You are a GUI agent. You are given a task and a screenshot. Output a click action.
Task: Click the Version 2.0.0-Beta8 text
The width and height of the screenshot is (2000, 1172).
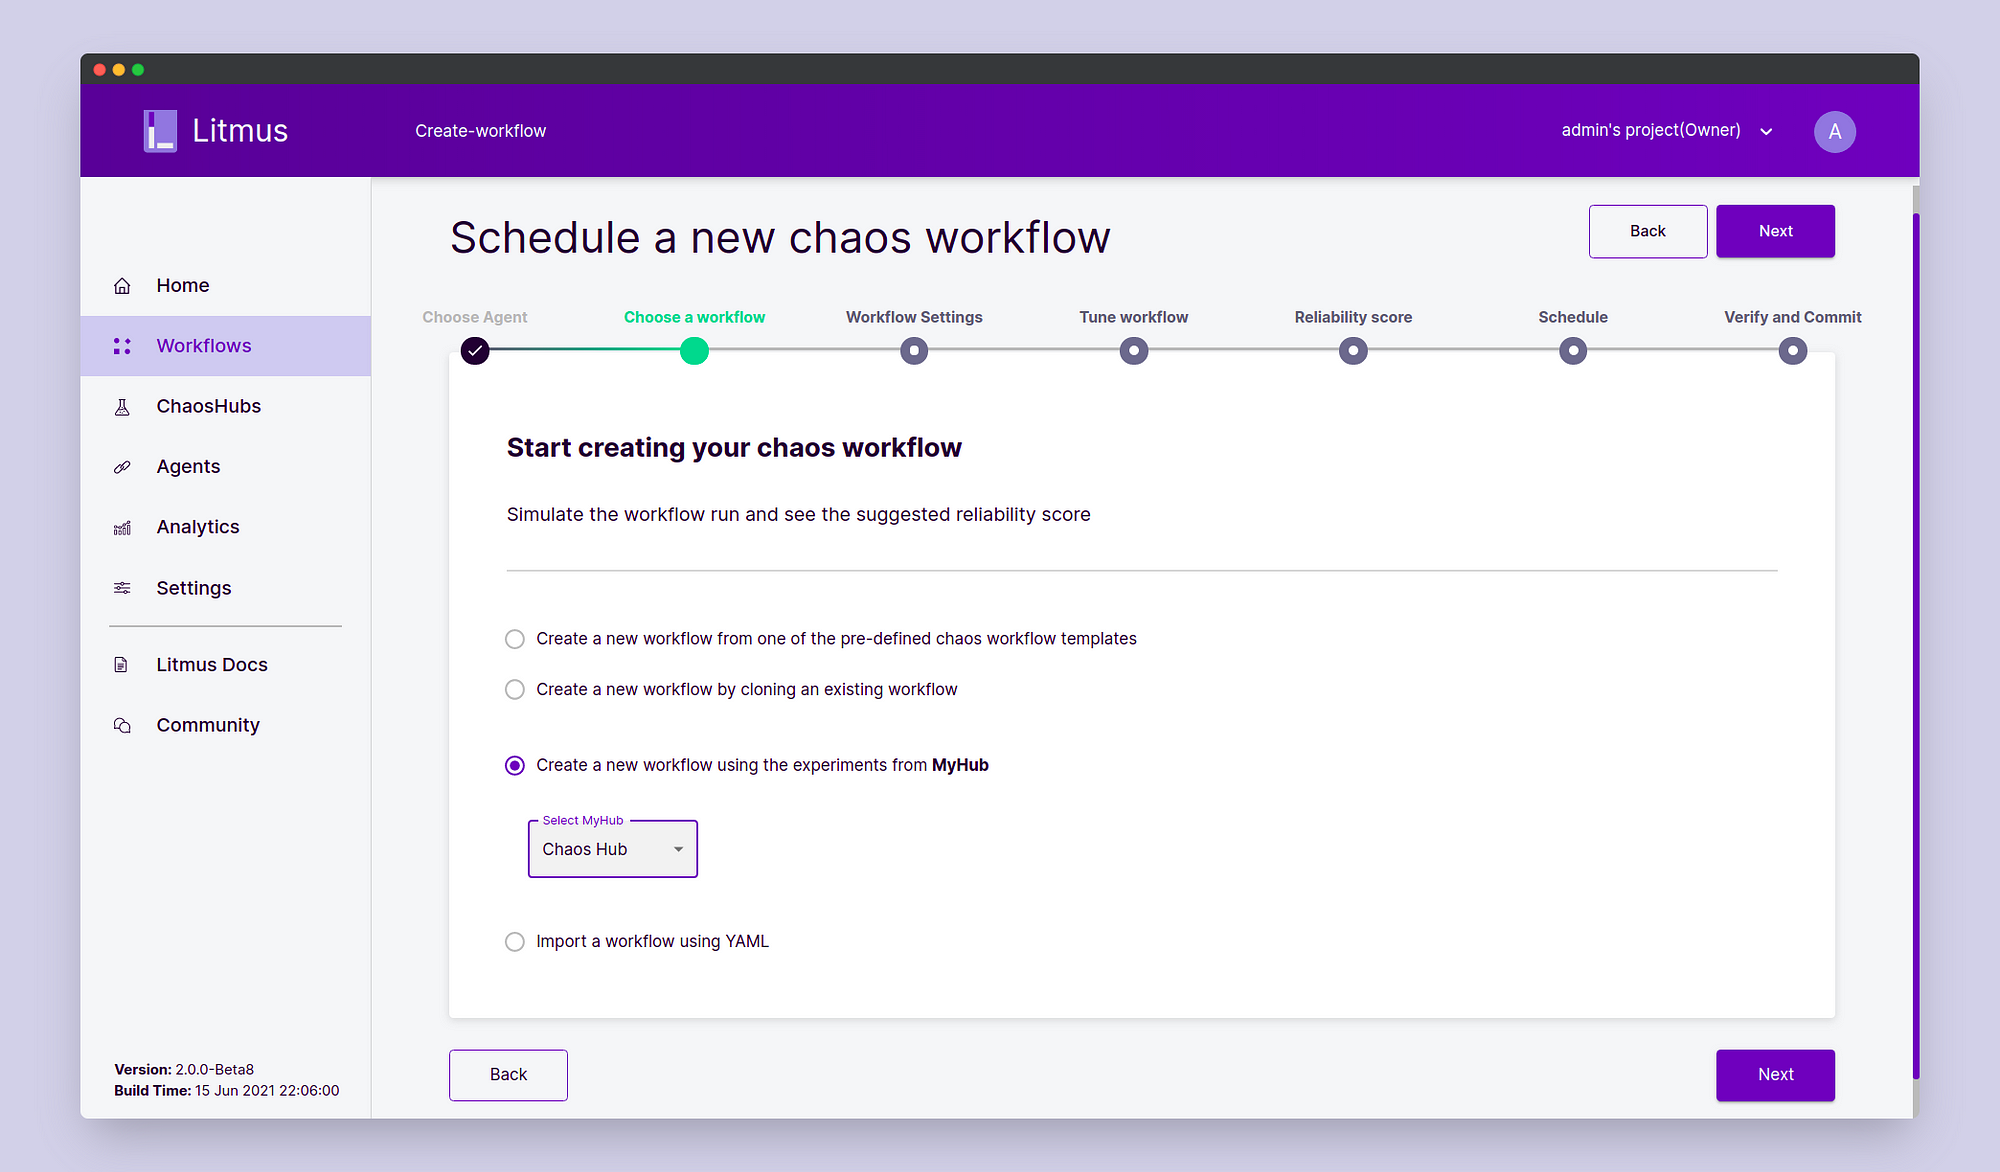184,1070
